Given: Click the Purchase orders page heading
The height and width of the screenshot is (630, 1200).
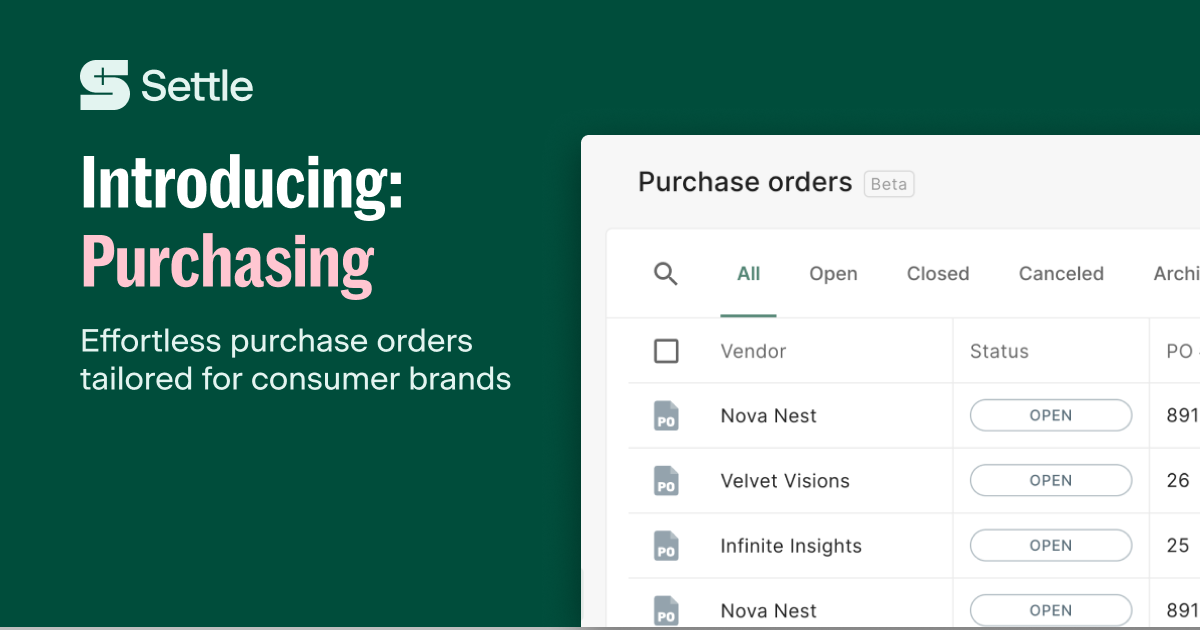Looking at the screenshot, I should click(745, 182).
